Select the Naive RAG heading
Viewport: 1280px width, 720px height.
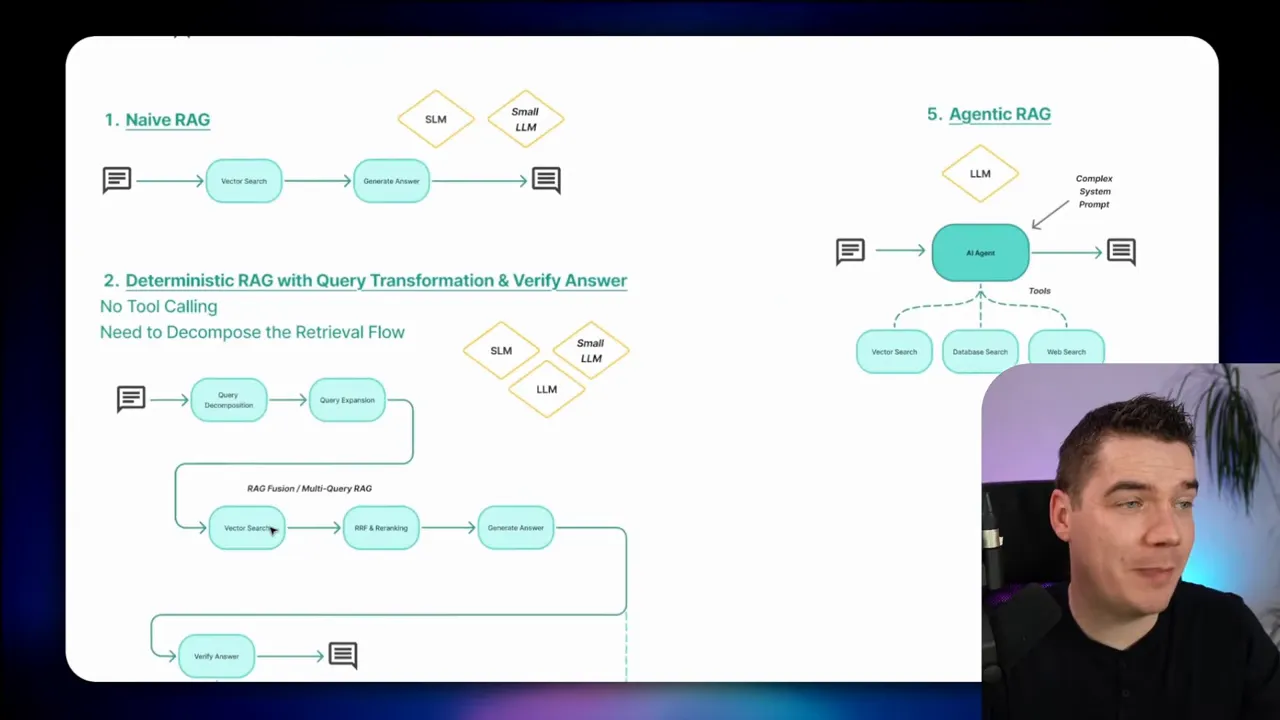pyautogui.click(x=168, y=119)
